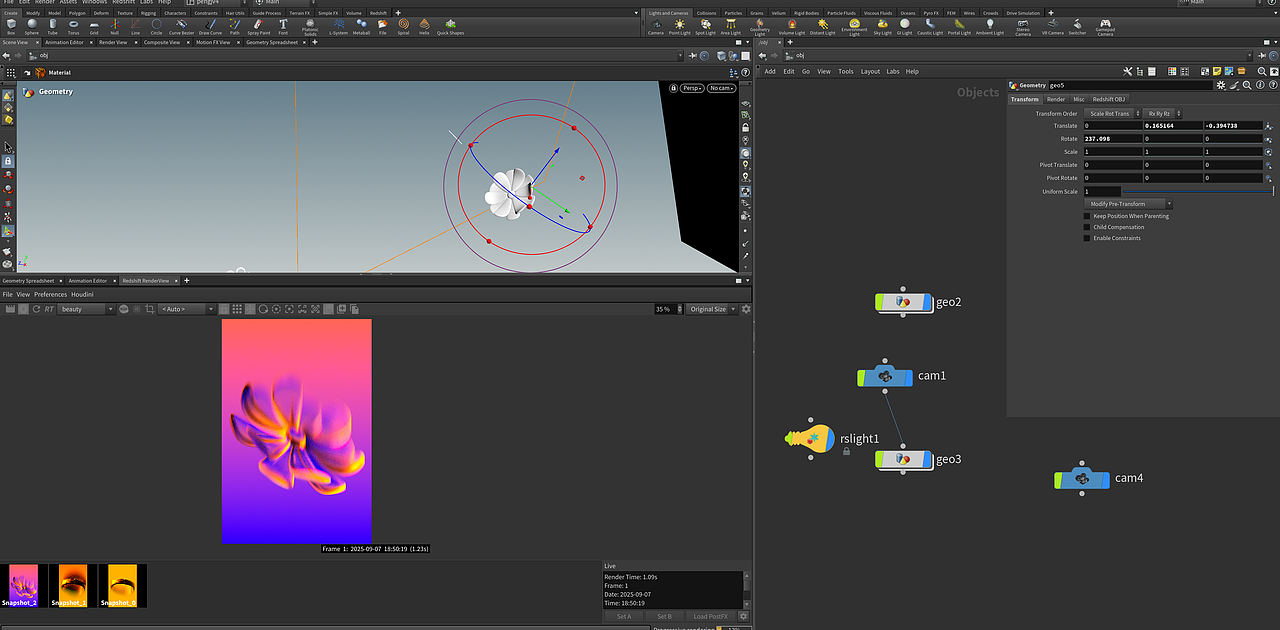Toggle Child Compensation checkbox
1280x630 pixels.
click(1087, 227)
